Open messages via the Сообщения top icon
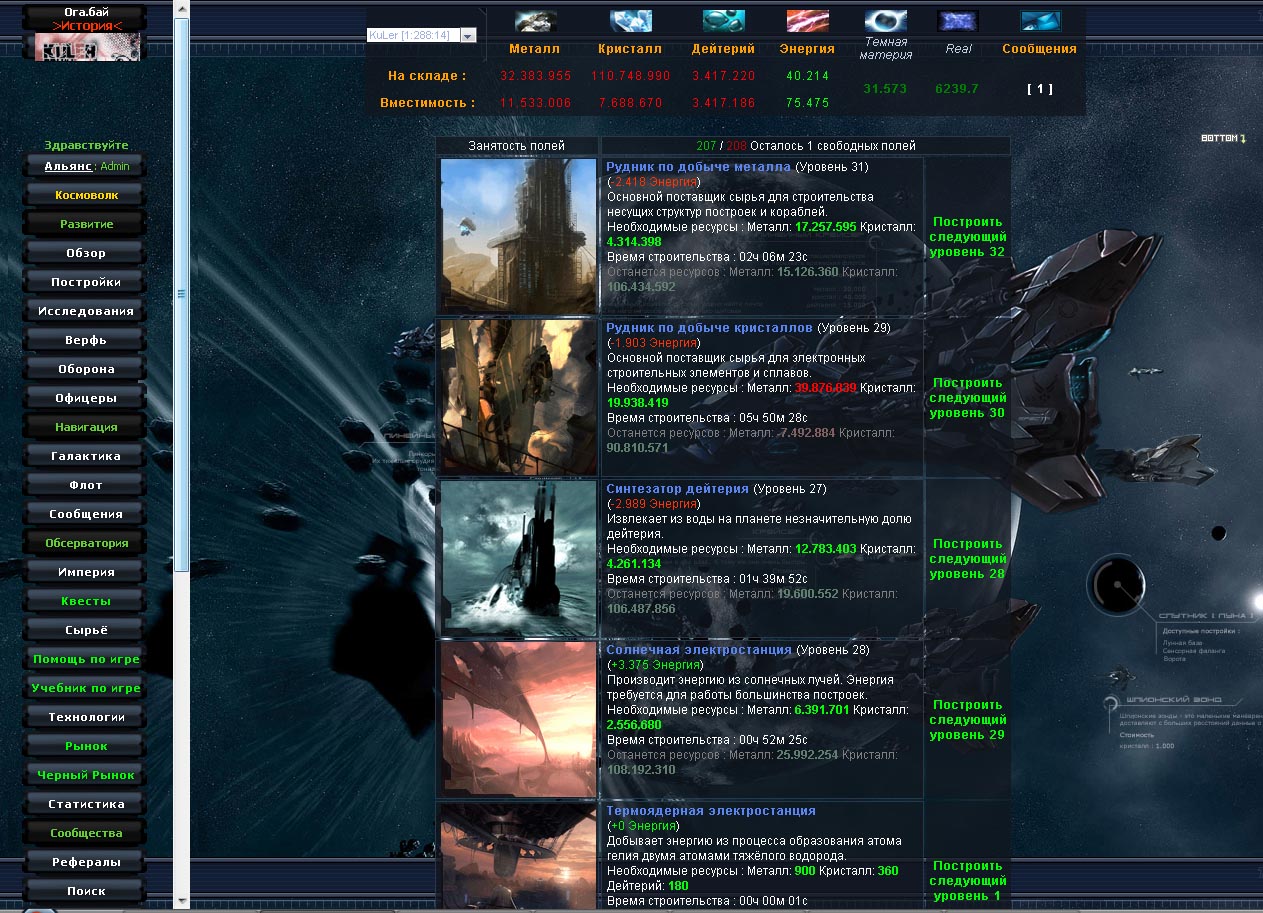Image resolution: width=1263 pixels, height=913 pixels. pyautogui.click(x=1040, y=21)
